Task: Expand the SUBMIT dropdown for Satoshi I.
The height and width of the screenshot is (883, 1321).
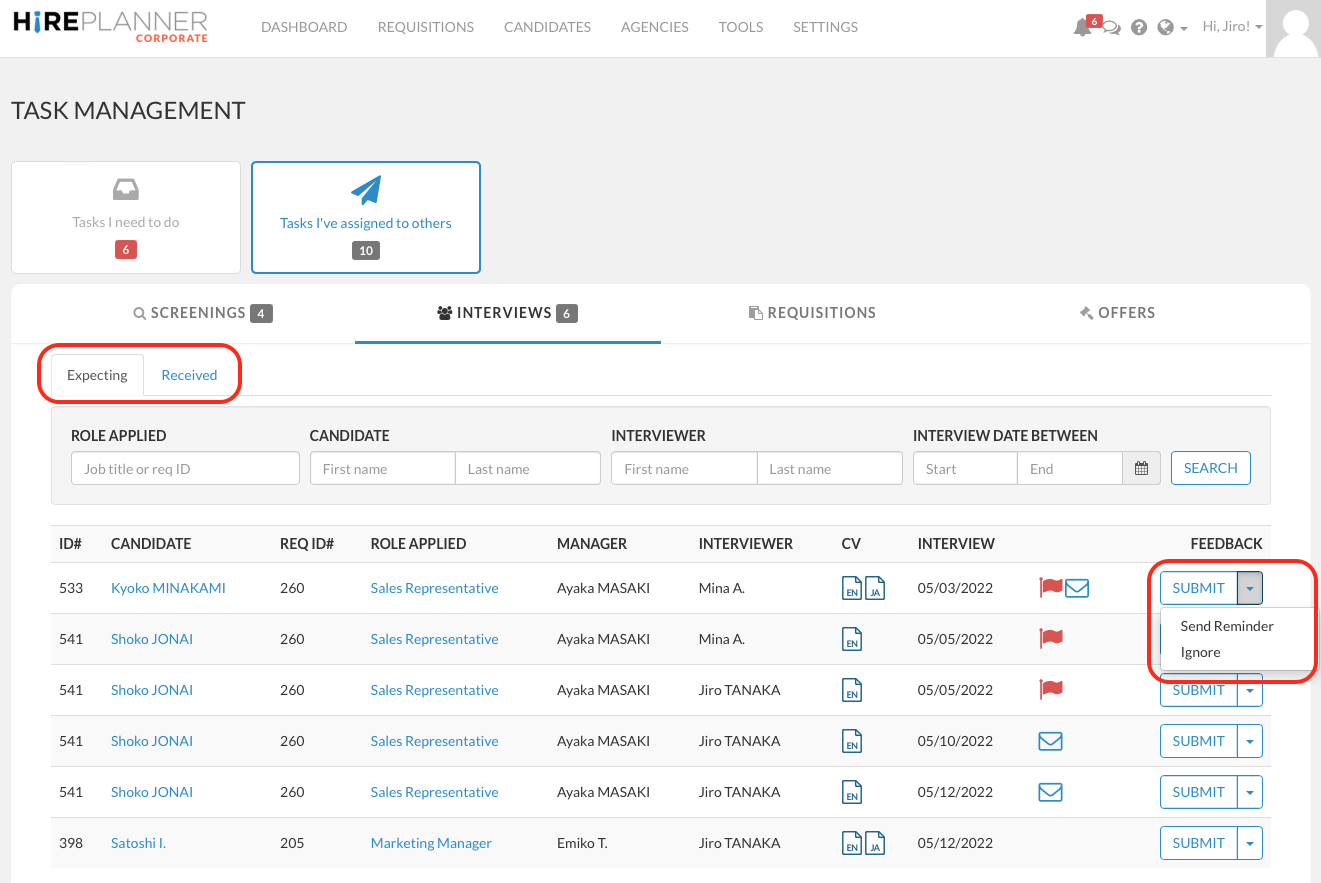Action: coord(1249,842)
